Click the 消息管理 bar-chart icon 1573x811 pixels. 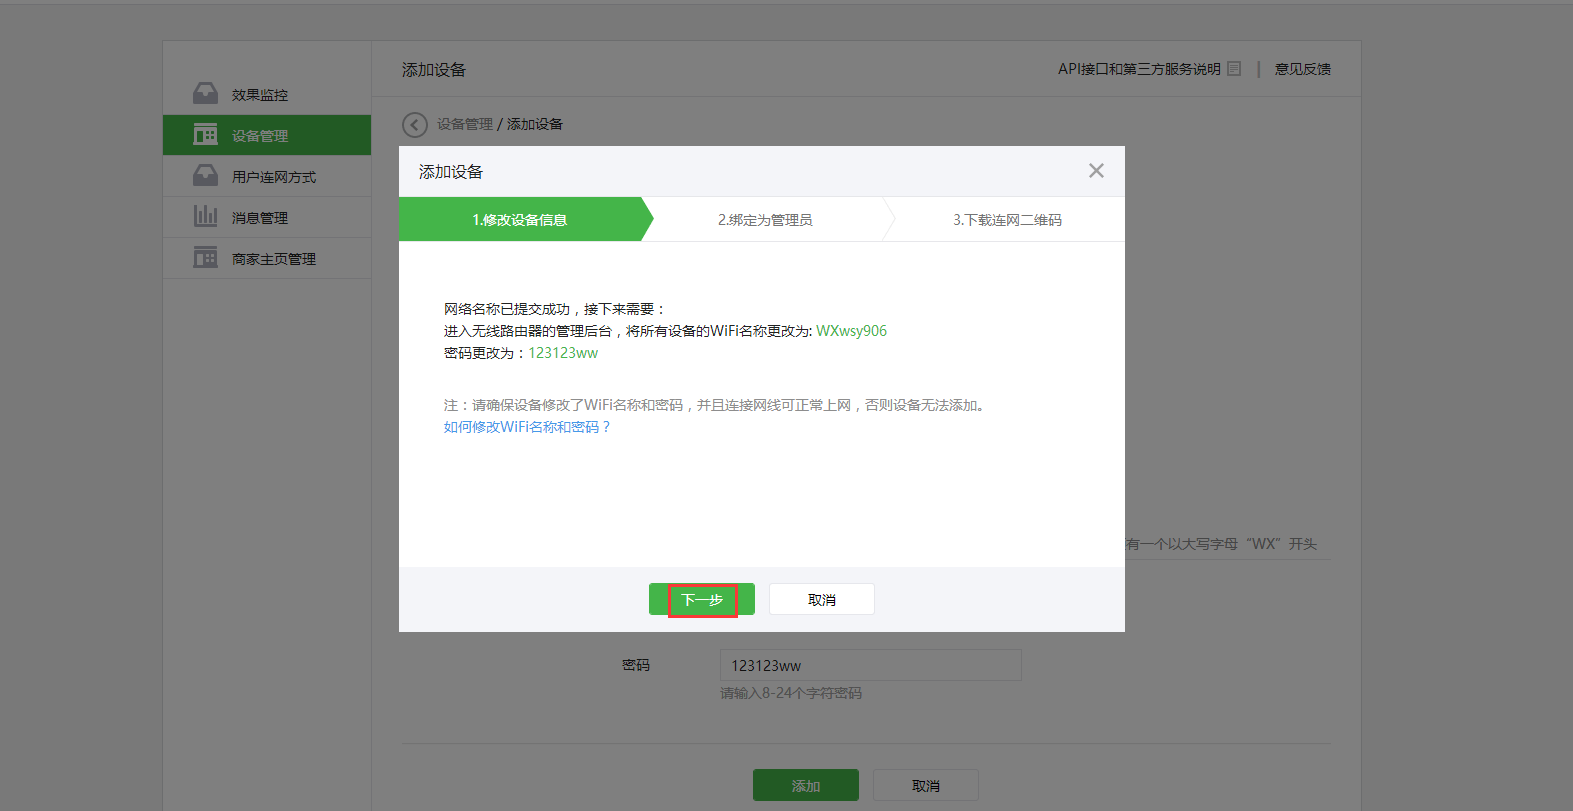pos(205,216)
